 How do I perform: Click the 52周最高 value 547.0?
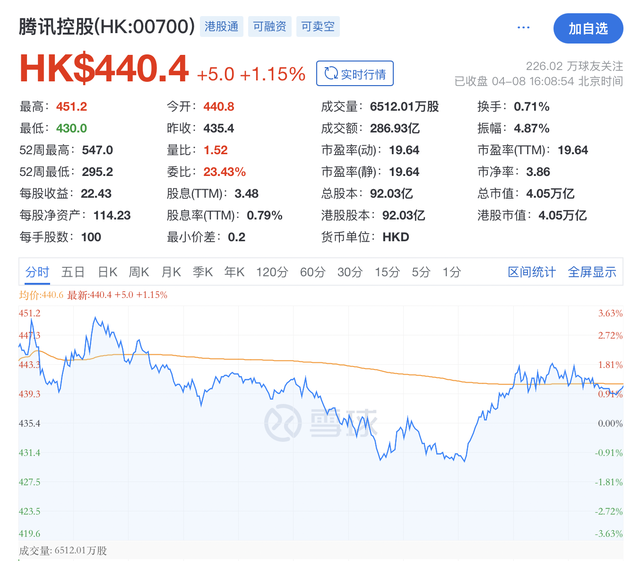tap(97, 150)
